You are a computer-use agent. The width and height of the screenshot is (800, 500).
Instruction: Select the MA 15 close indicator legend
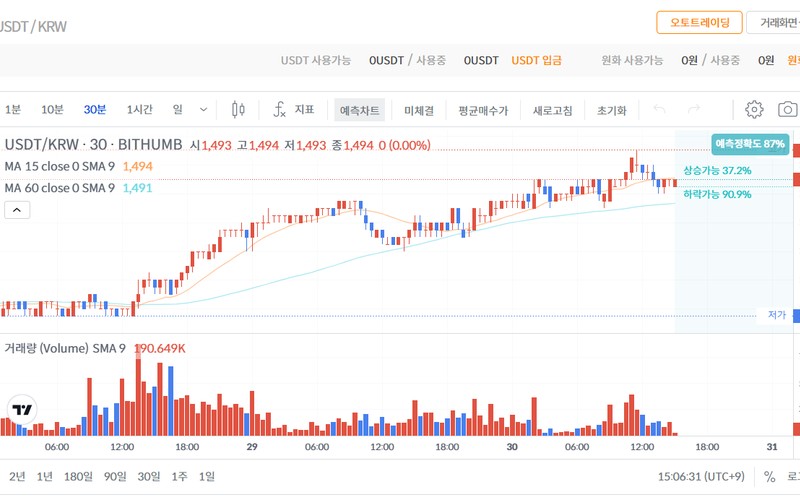click(60, 166)
